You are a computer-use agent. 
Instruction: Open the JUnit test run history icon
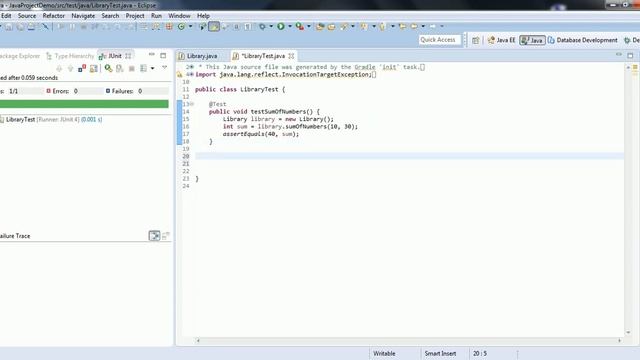(x=144, y=68)
